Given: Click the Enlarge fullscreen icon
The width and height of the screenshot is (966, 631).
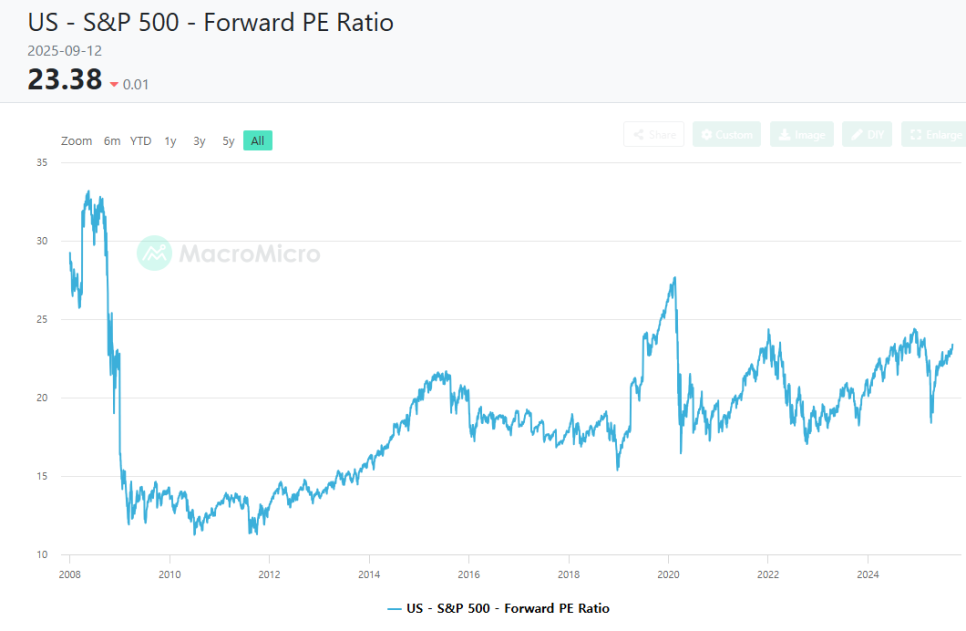Looking at the screenshot, I should pos(935,134).
